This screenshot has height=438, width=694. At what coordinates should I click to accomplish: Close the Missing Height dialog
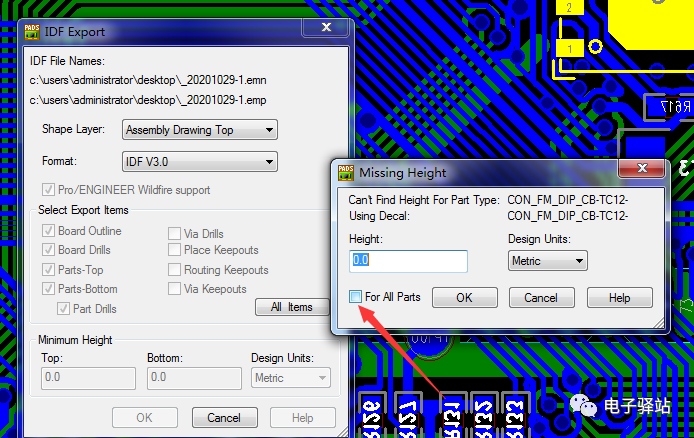click(x=642, y=168)
